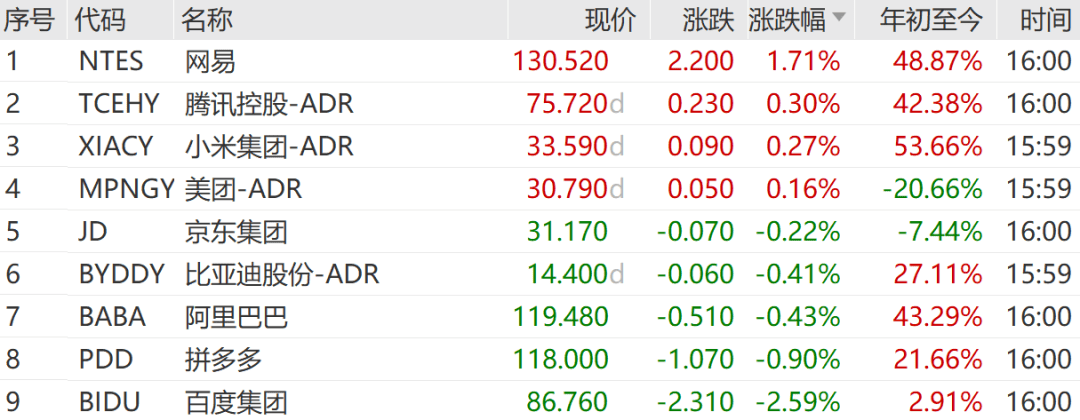Click change value -0.510
Screen dimensions: 1080x420
point(696,317)
